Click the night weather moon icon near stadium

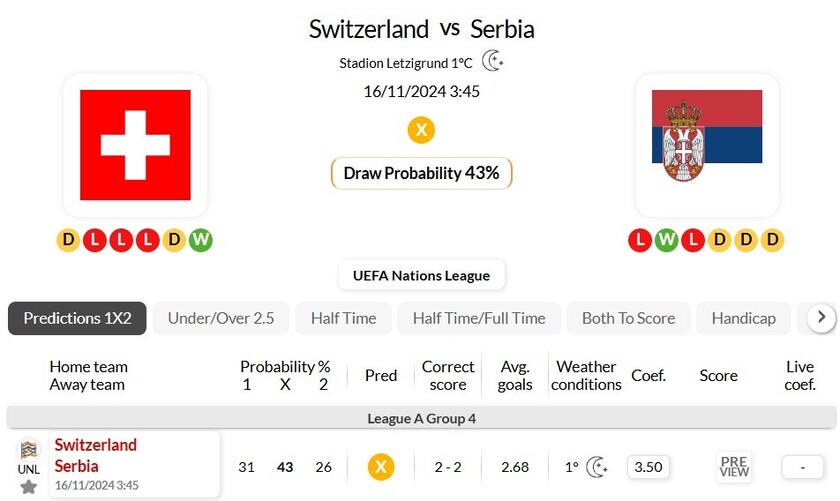[x=493, y=62]
